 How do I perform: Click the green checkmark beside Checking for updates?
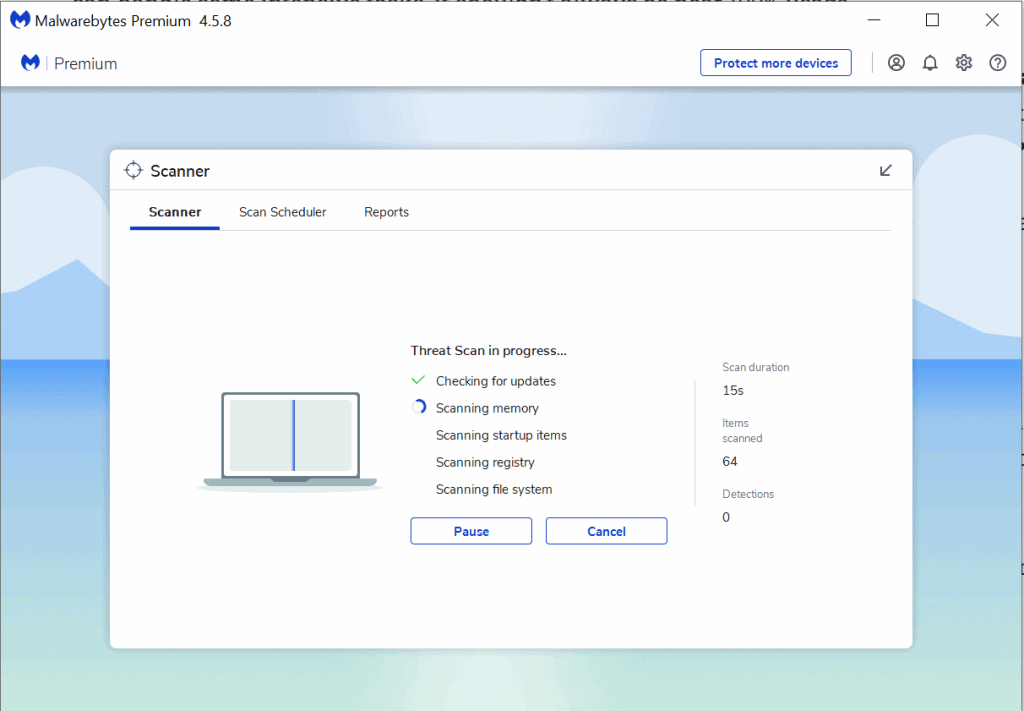pyautogui.click(x=418, y=380)
